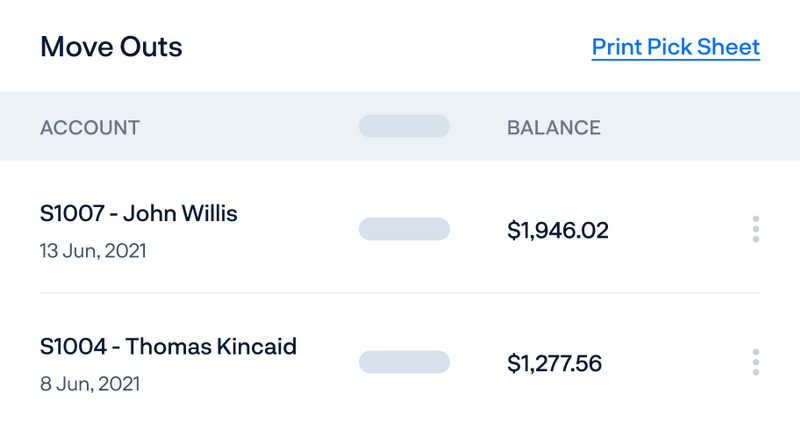This screenshot has height=428, width=800.
Task: Sort by the BALANCE column header
Action: pos(553,128)
